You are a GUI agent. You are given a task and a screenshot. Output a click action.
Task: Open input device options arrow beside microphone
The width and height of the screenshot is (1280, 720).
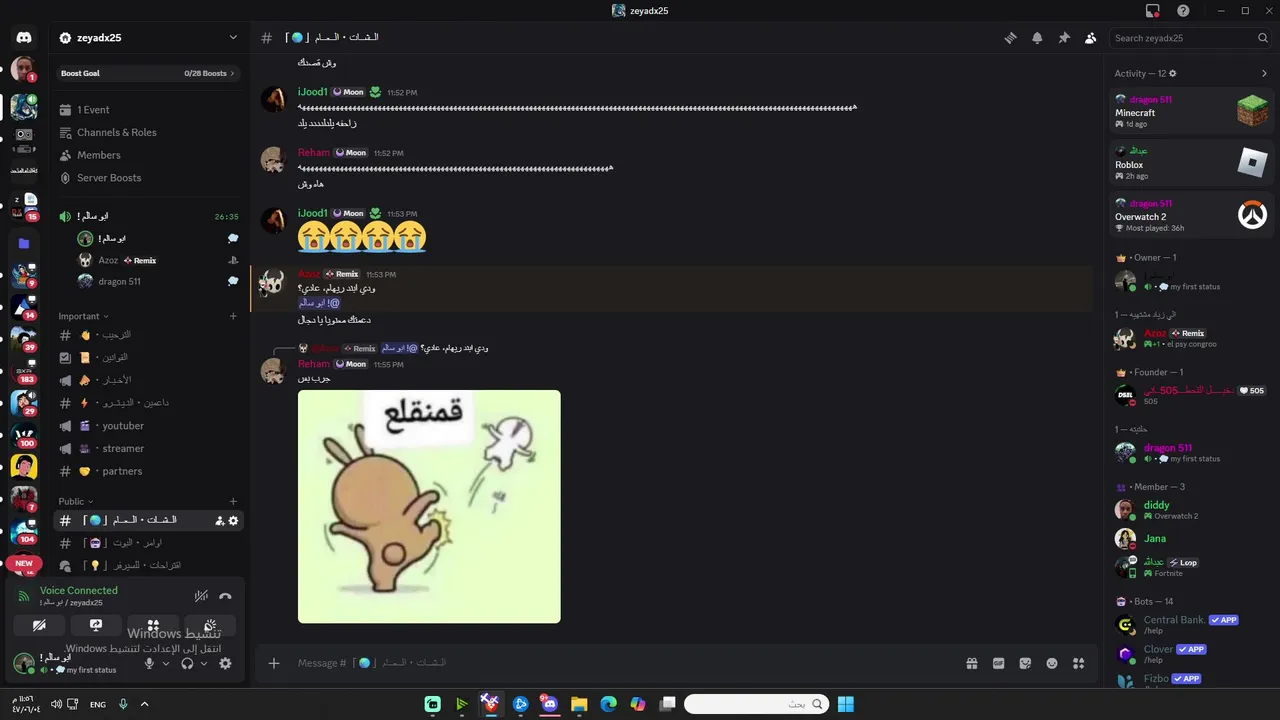[166, 663]
